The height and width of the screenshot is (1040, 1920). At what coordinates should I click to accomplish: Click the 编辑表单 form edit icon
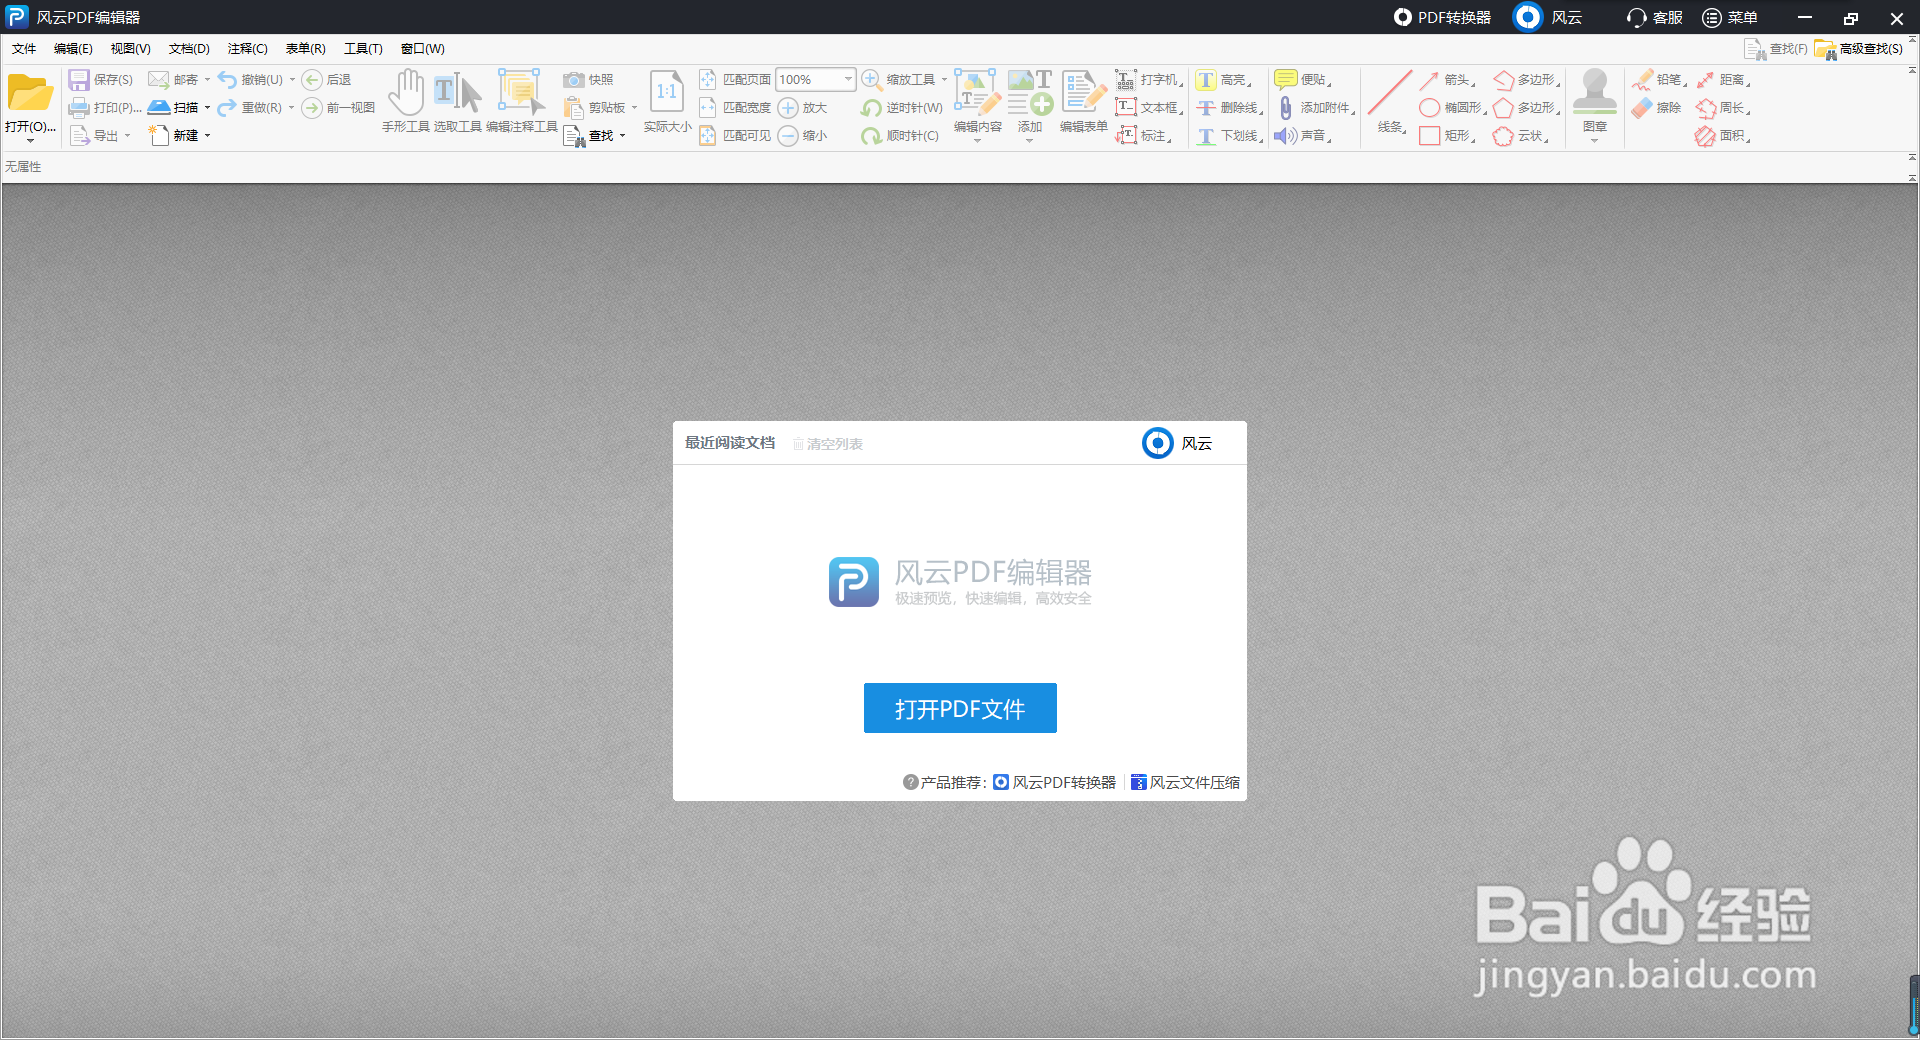[x=1083, y=92]
